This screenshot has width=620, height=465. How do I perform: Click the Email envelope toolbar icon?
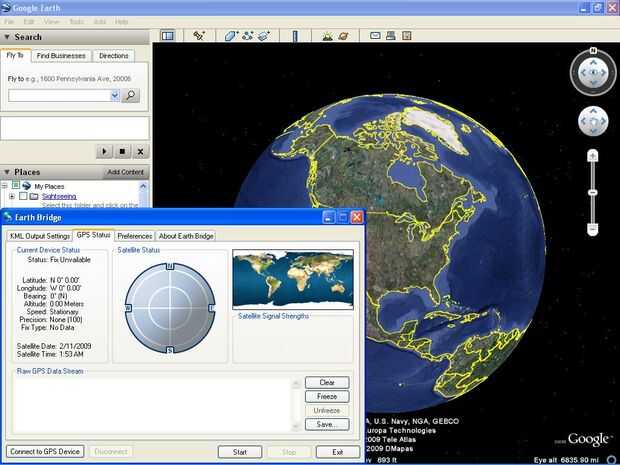375,36
